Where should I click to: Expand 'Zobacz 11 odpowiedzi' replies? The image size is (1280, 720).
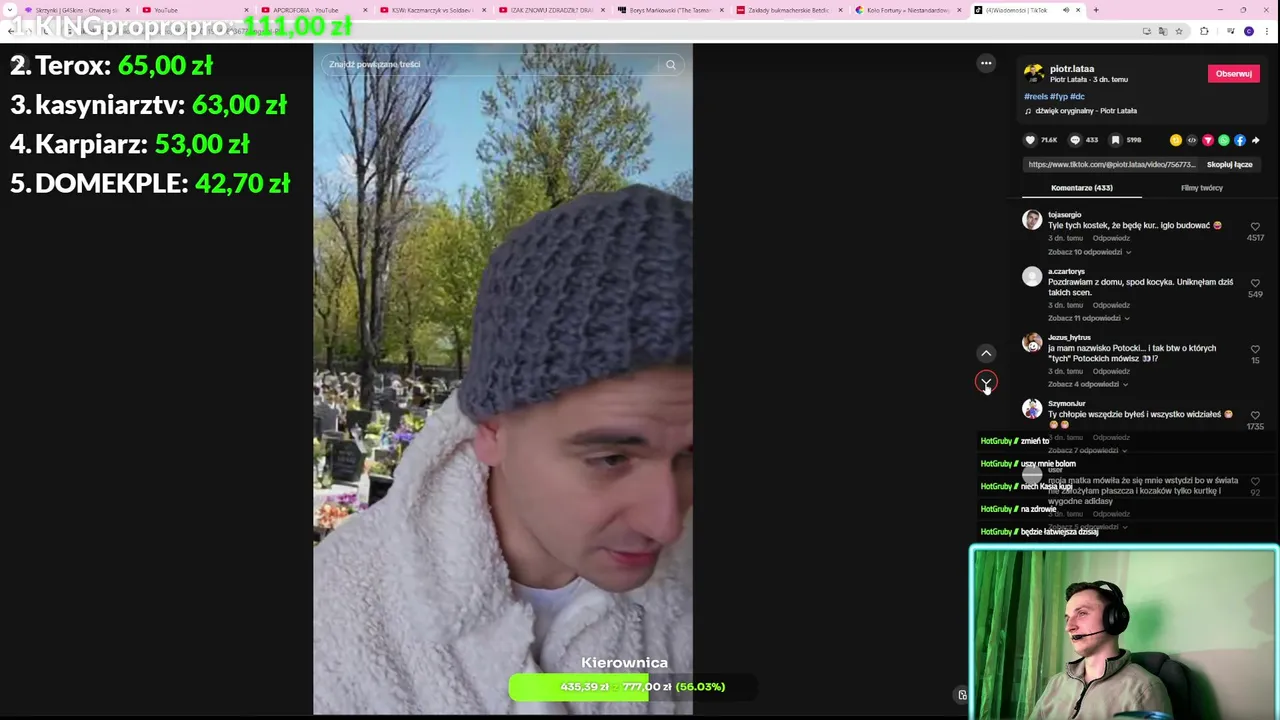(1088, 318)
